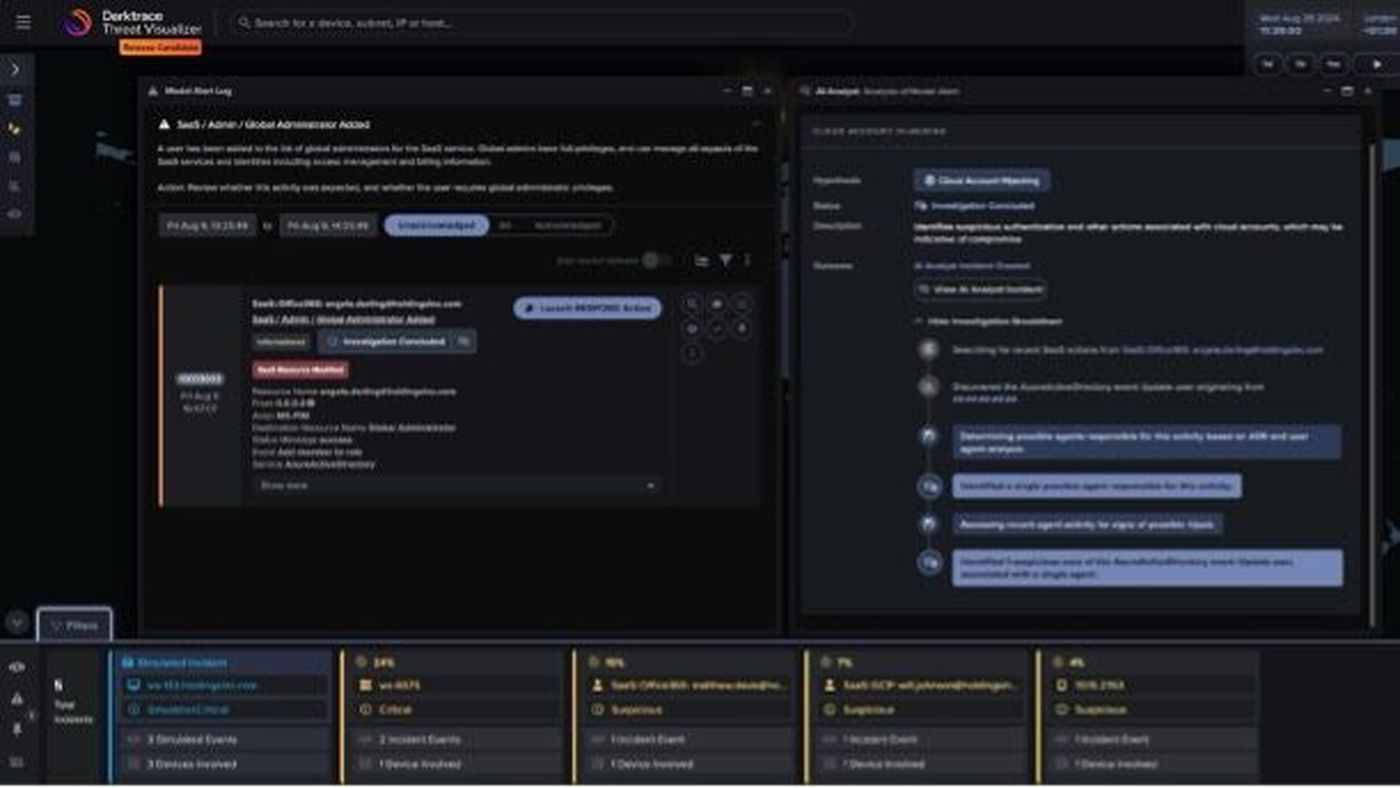
Task: Click the bottom single circular icon on alert card
Action: point(692,353)
